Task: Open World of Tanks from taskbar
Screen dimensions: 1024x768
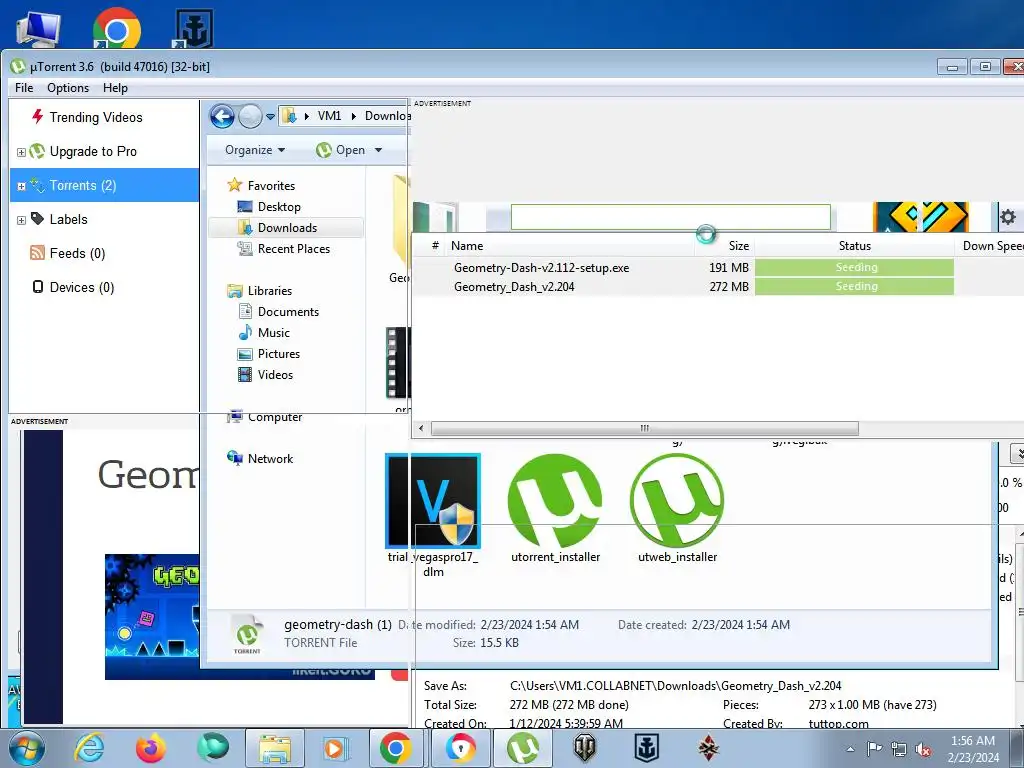Action: pos(584,748)
